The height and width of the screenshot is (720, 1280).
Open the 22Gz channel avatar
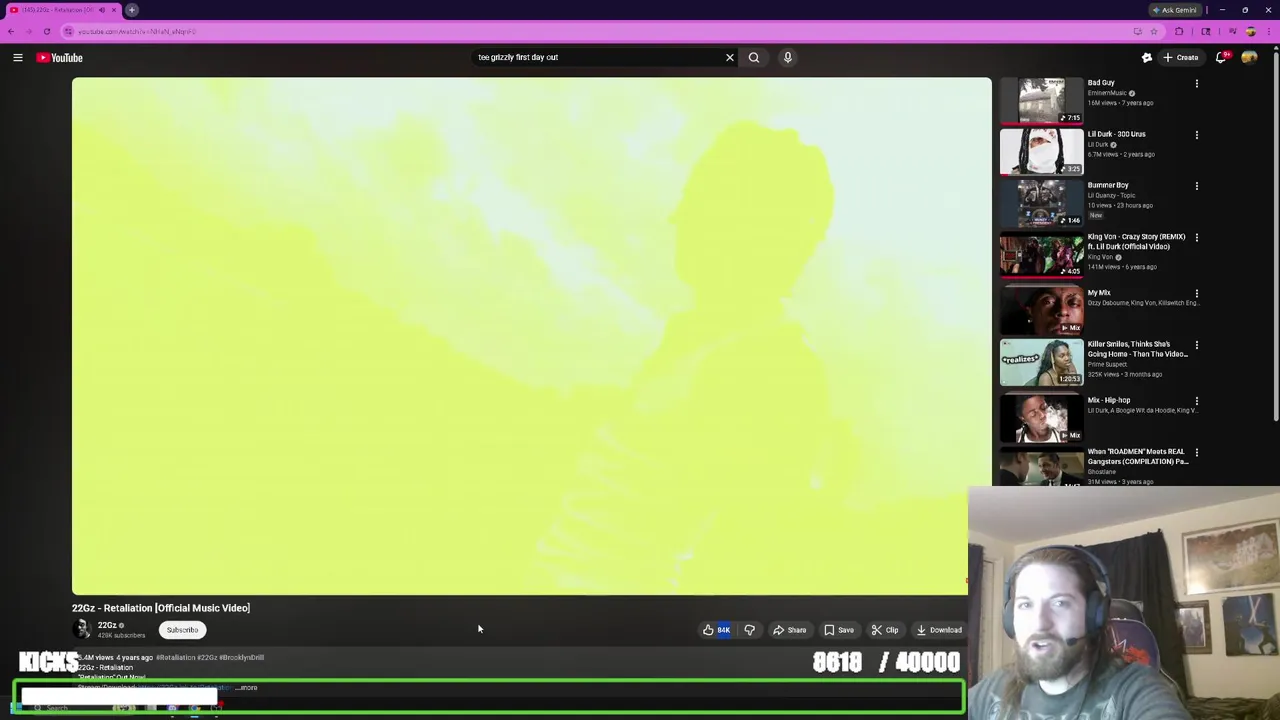coord(81,629)
